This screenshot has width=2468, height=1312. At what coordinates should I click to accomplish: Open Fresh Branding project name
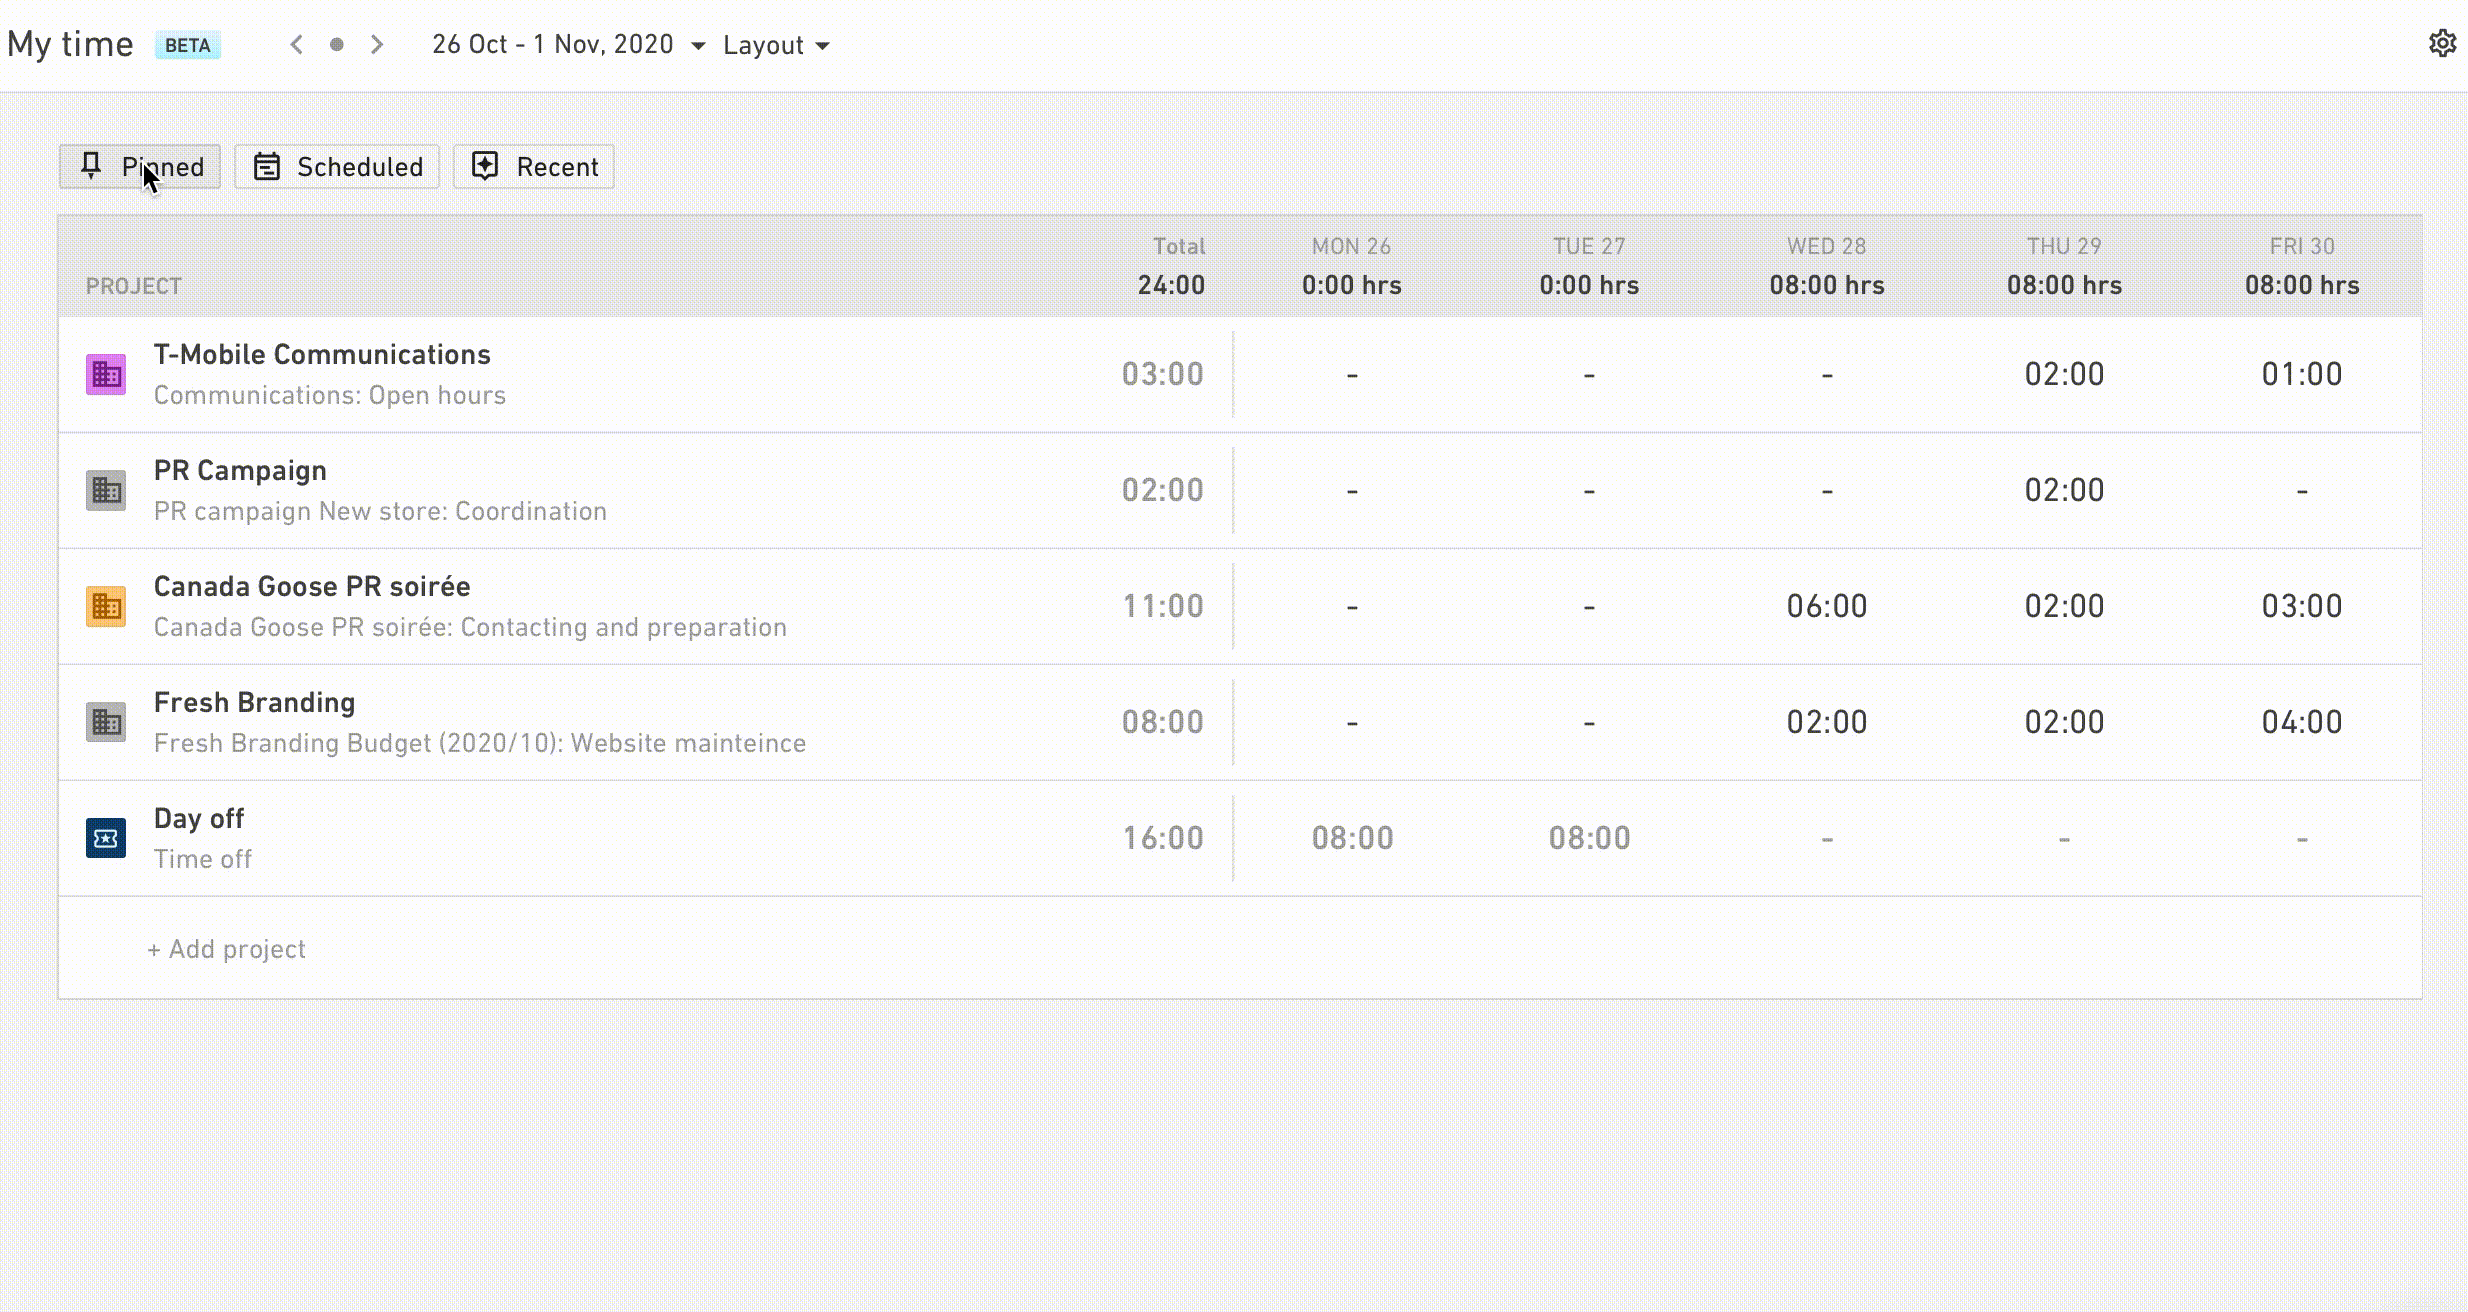254,703
